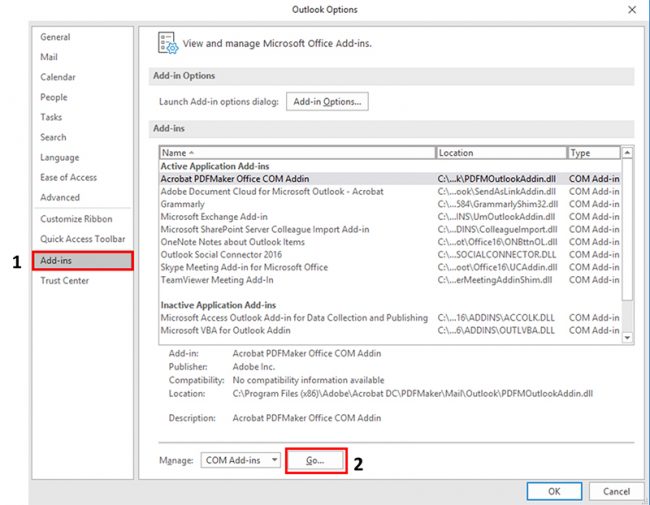Image resolution: width=650 pixels, height=505 pixels.
Task: Select Add-ins in the sidebar
Action: click(82, 260)
